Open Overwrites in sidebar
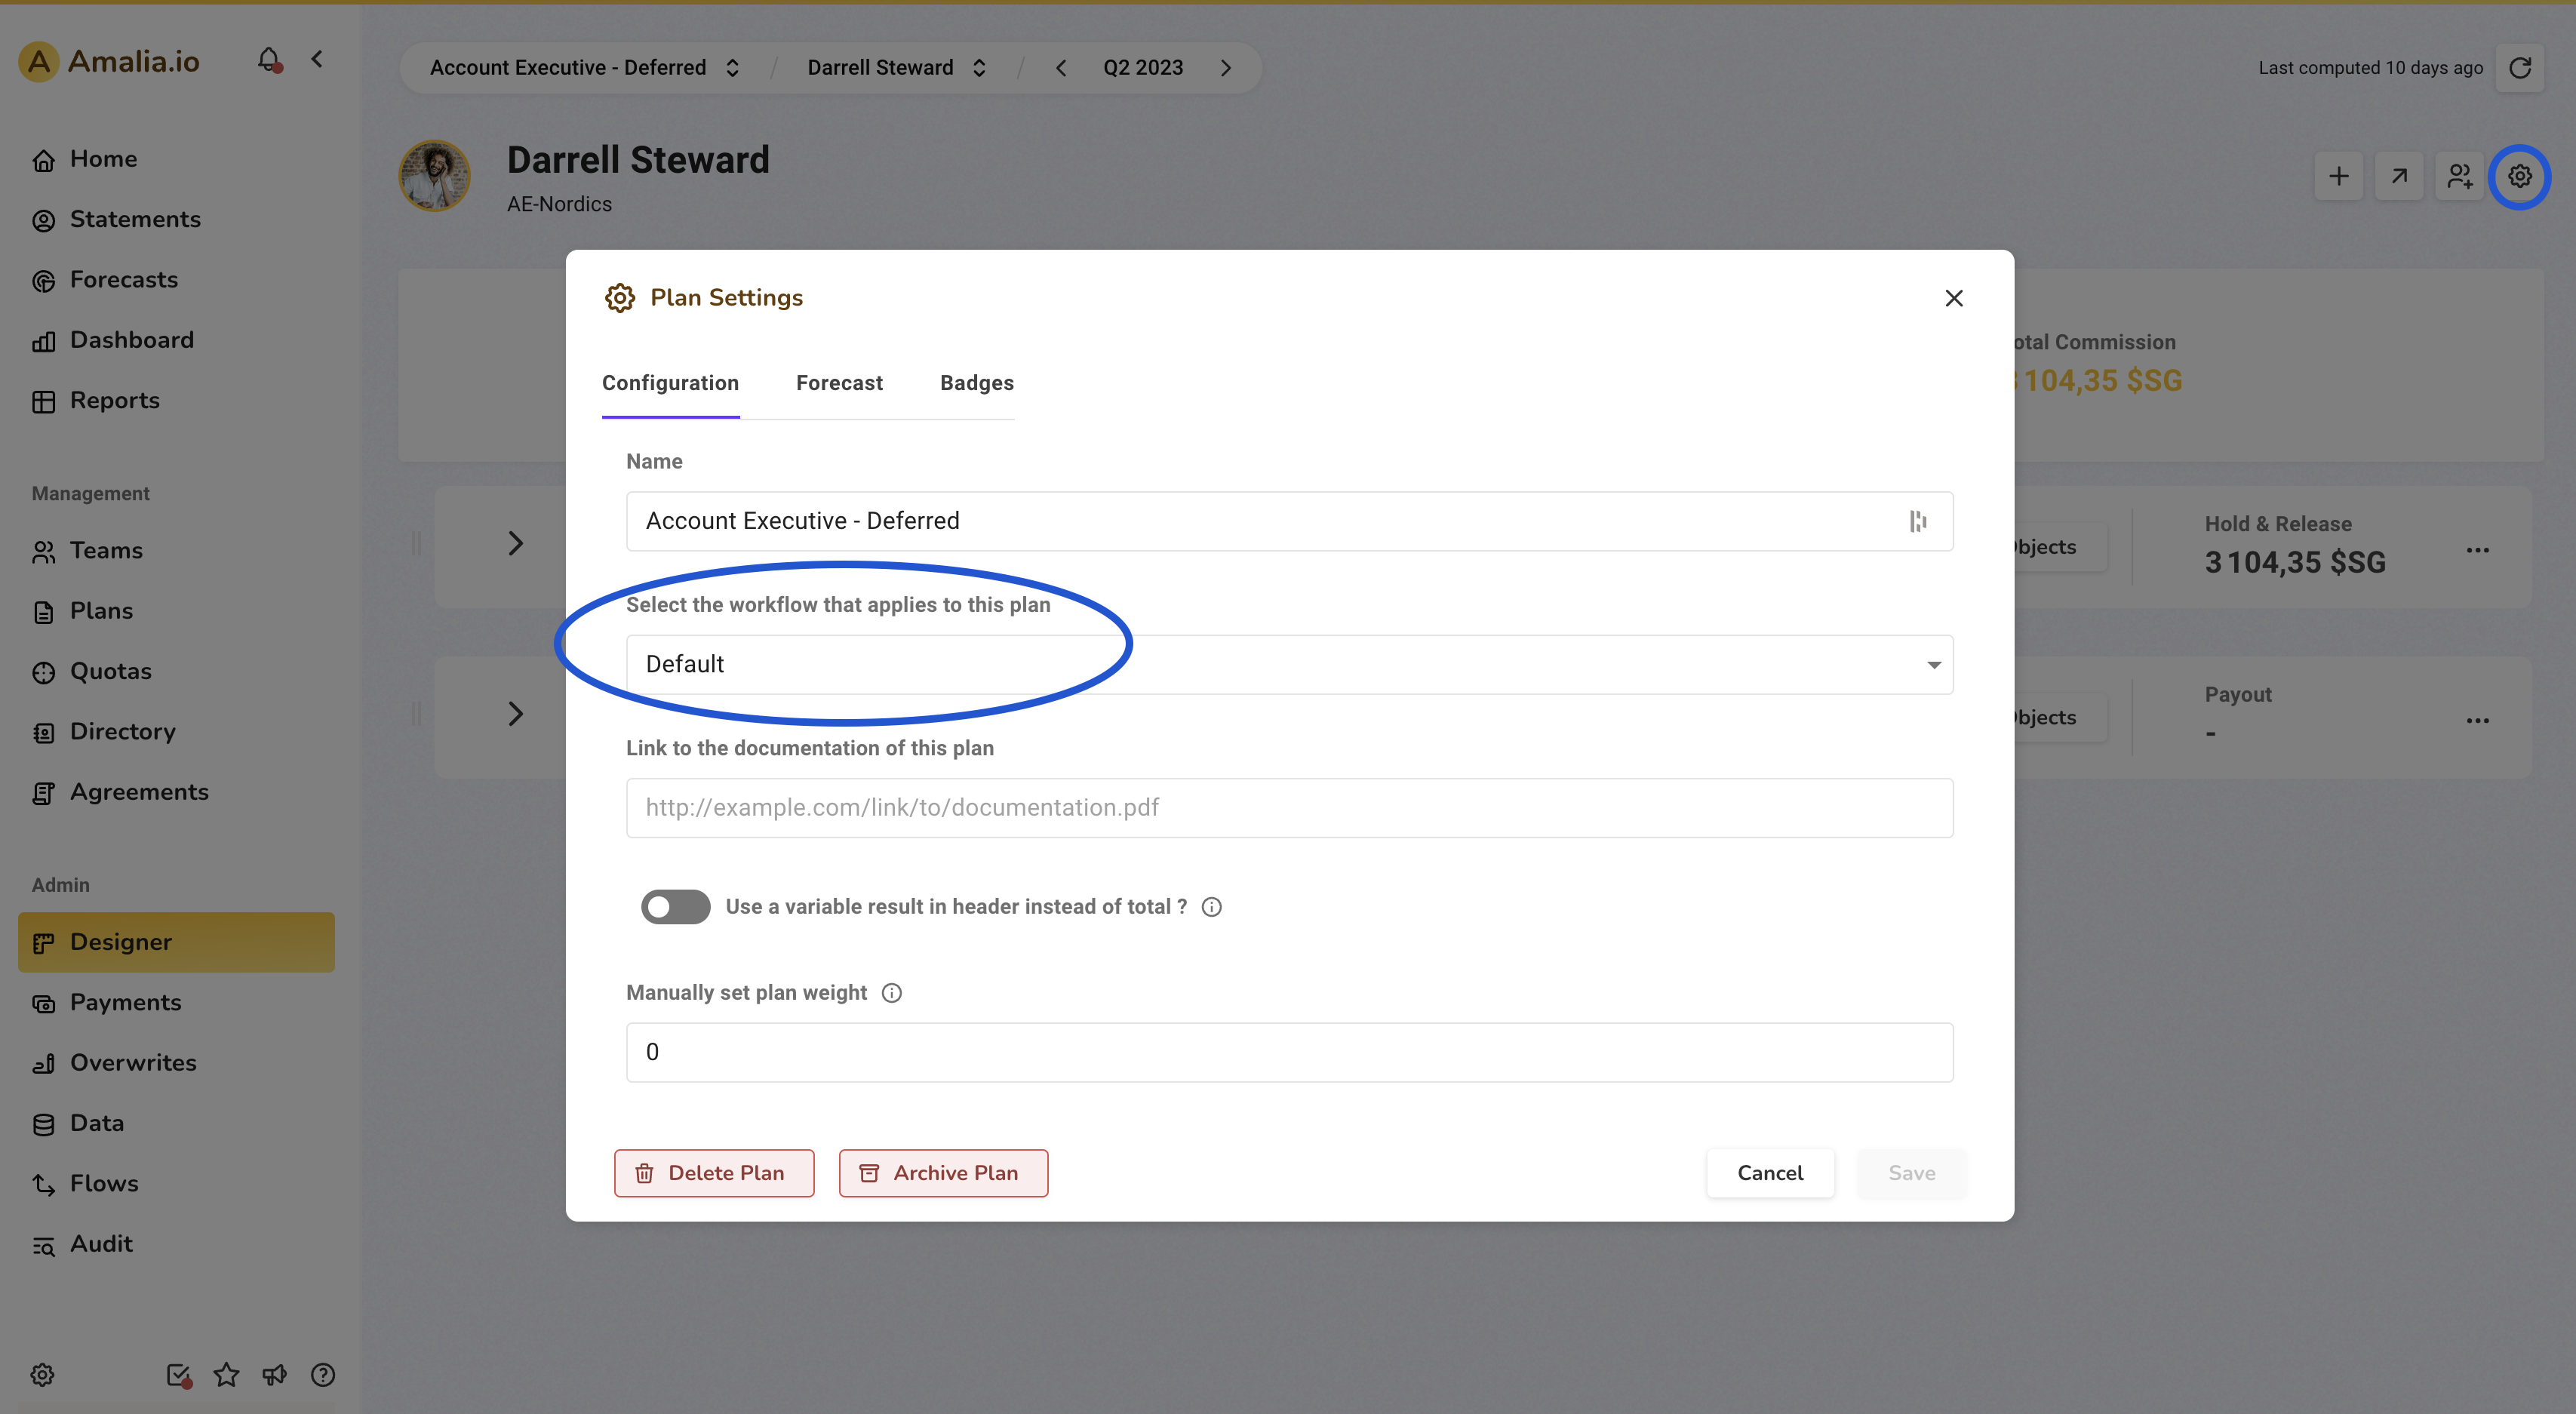 pos(176,1063)
